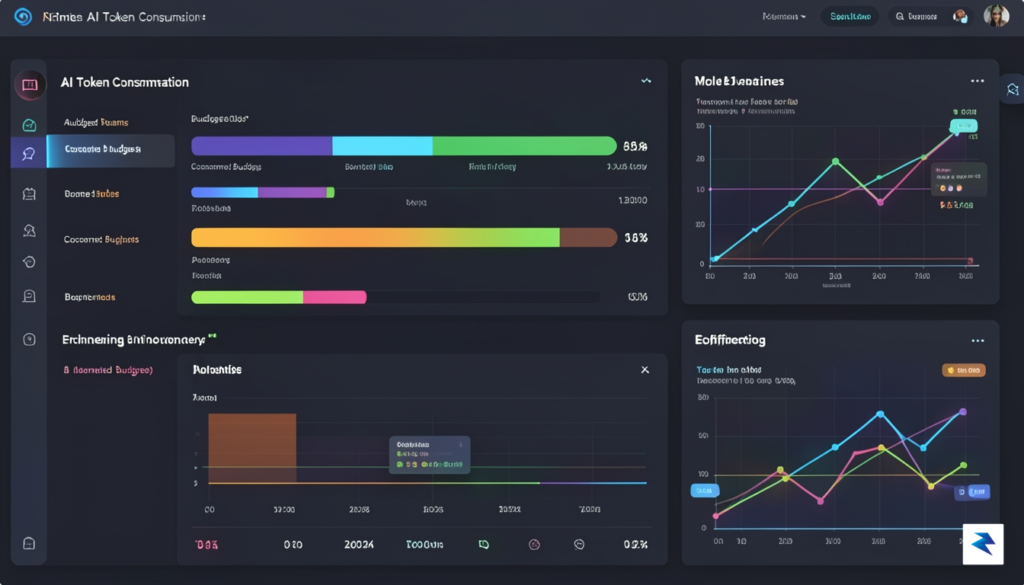The image size is (1024, 585).
Task: Open the green gauge icon in the sidebar
Action: (29, 125)
